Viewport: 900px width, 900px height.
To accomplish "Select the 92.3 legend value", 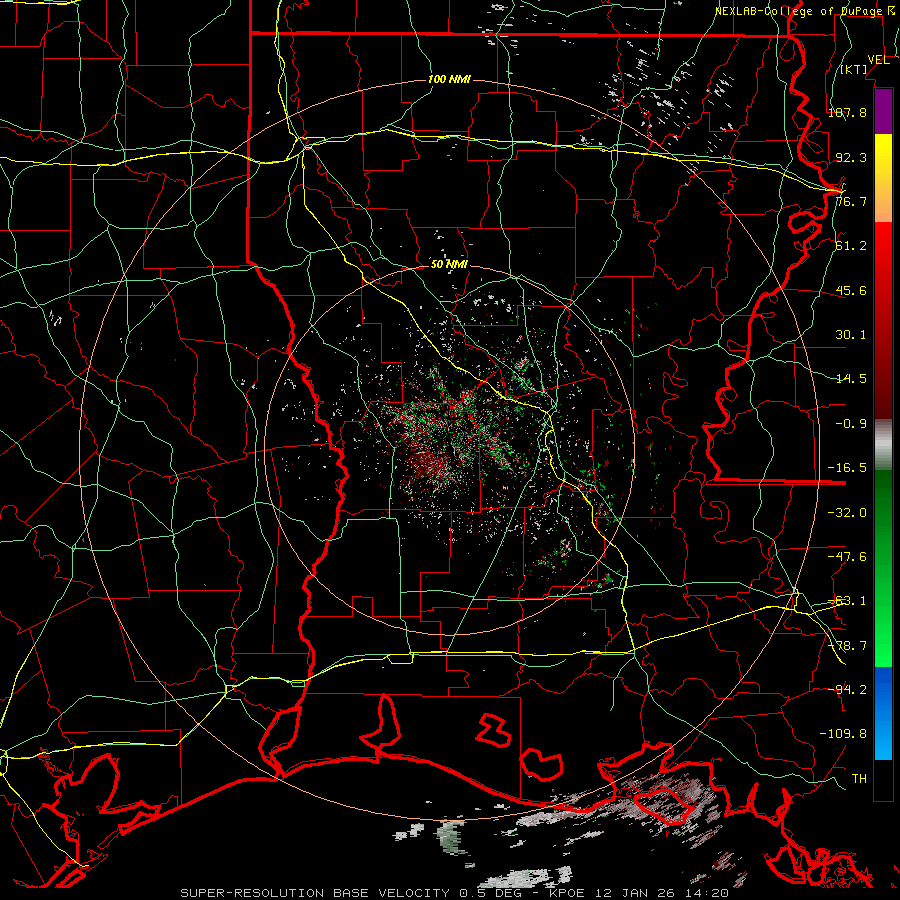I will (851, 157).
